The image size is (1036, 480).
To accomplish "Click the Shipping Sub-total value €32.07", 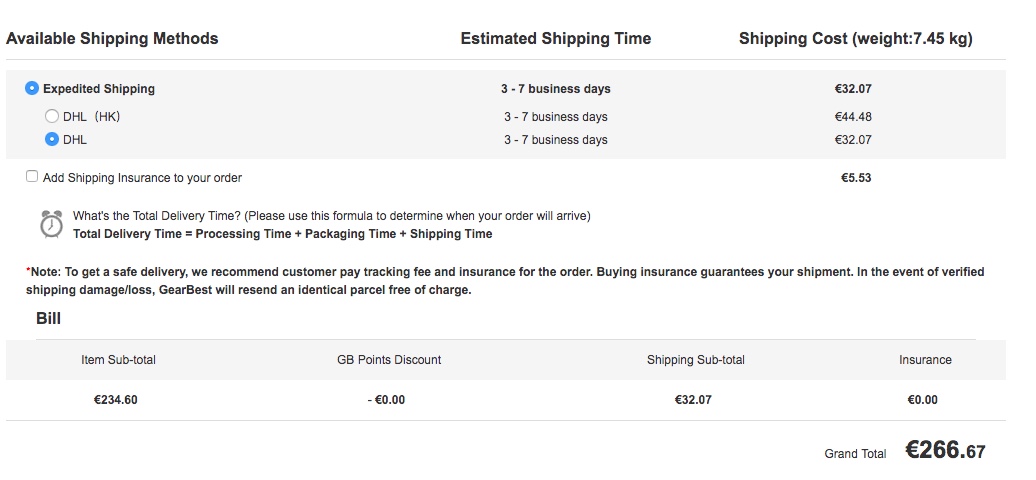I will coord(693,399).
